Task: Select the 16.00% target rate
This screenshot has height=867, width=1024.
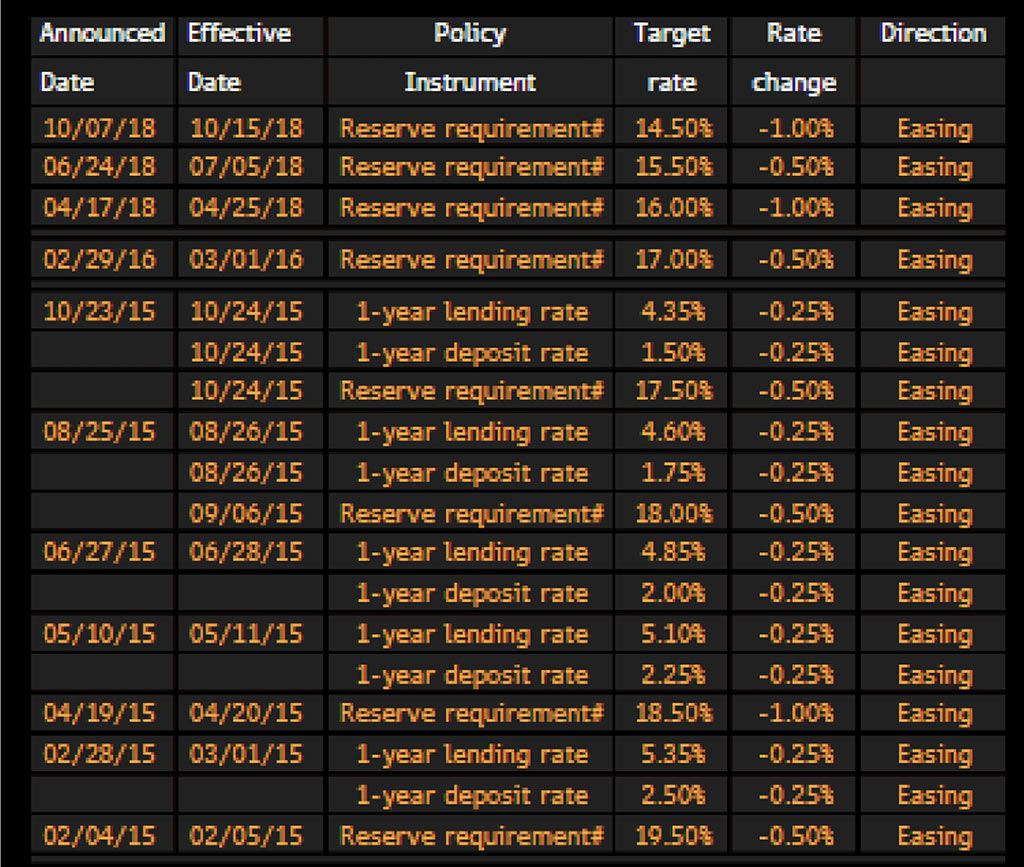Action: click(x=673, y=208)
